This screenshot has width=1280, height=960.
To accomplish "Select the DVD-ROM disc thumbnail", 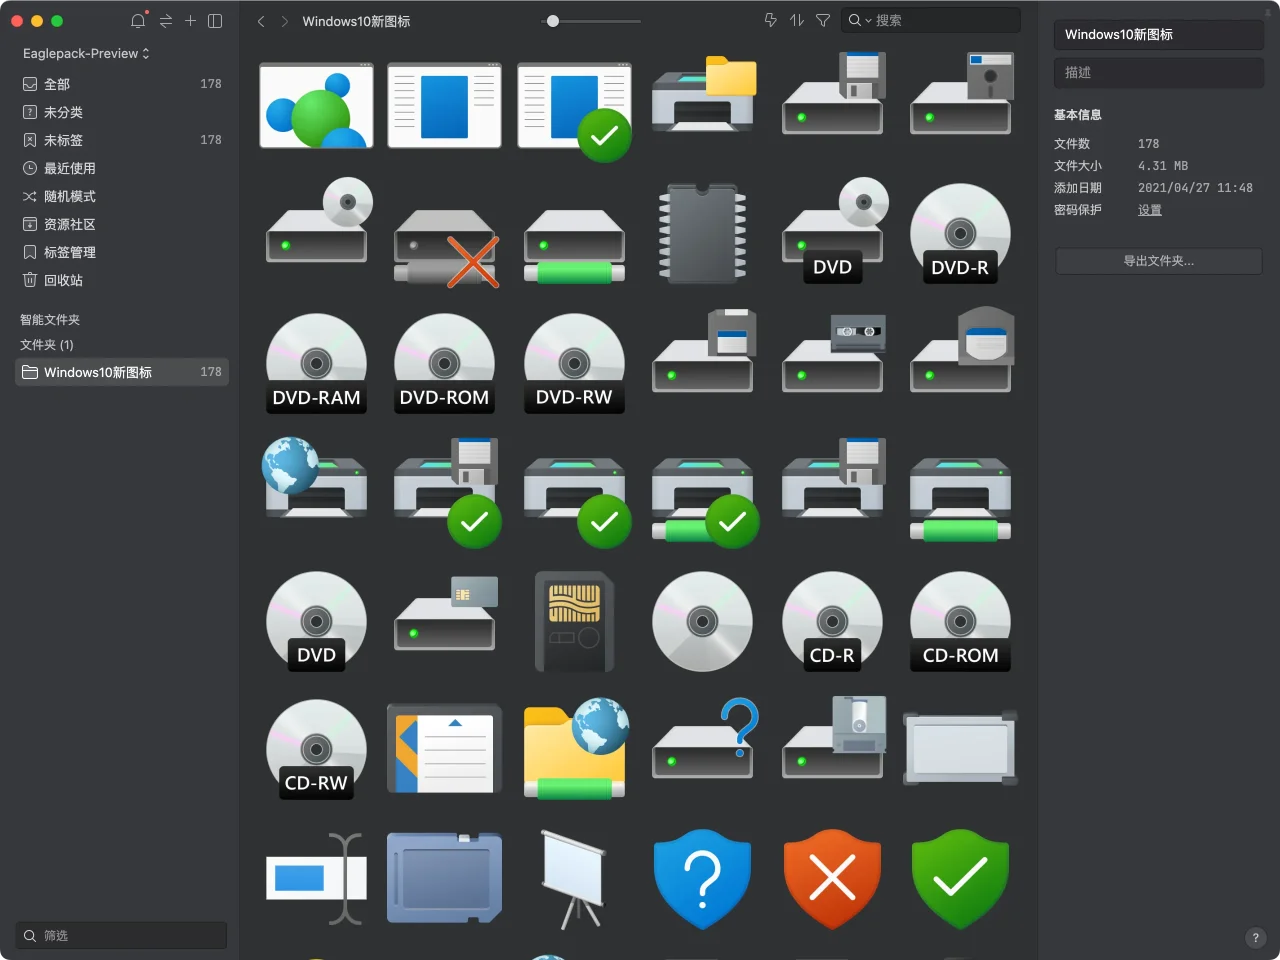I will coord(445,363).
